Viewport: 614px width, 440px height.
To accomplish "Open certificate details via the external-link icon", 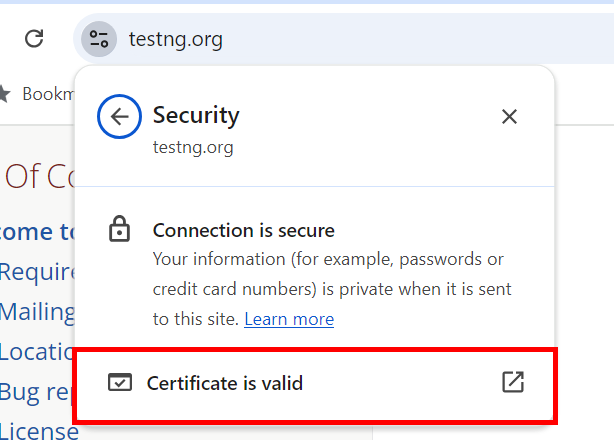I will click(x=512, y=382).
